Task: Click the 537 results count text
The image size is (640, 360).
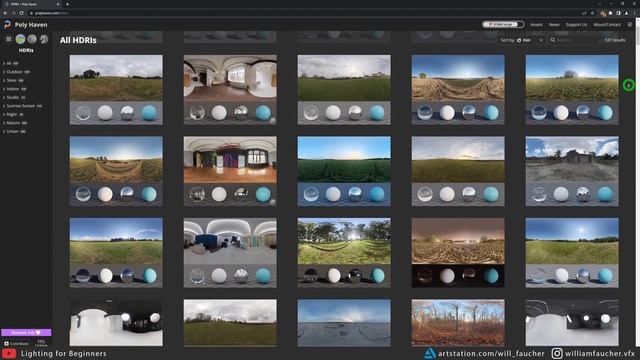Action: [615, 40]
